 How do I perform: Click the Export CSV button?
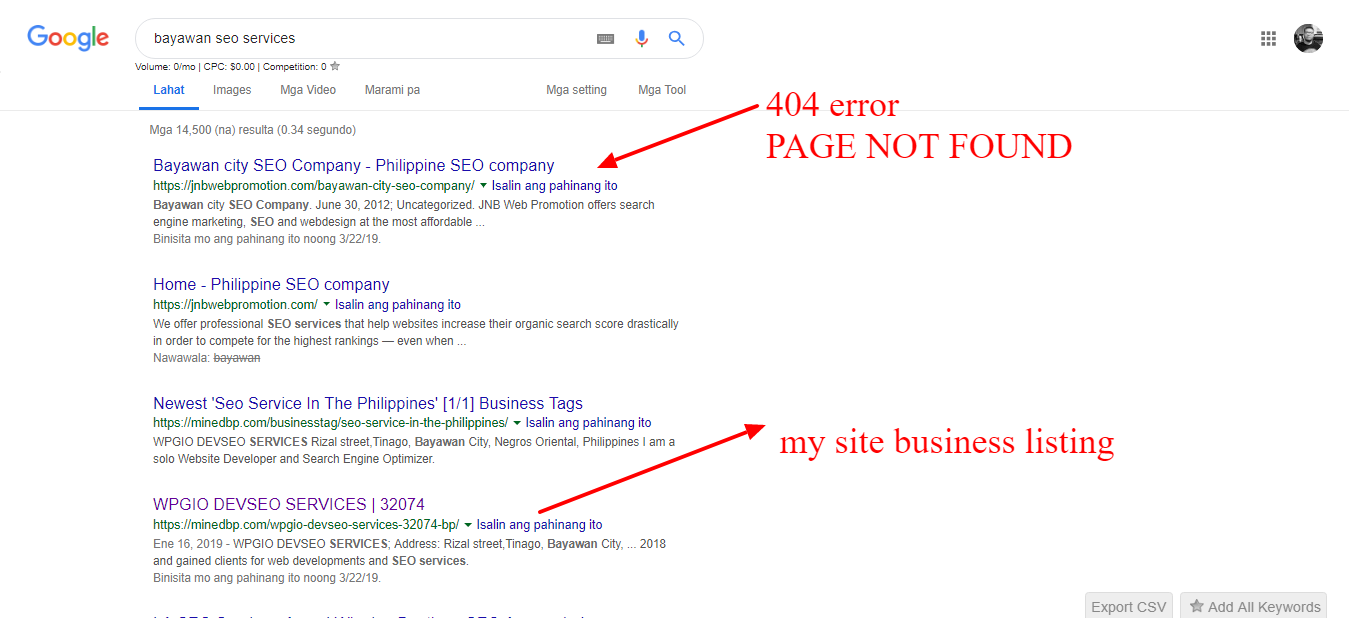[1129, 607]
